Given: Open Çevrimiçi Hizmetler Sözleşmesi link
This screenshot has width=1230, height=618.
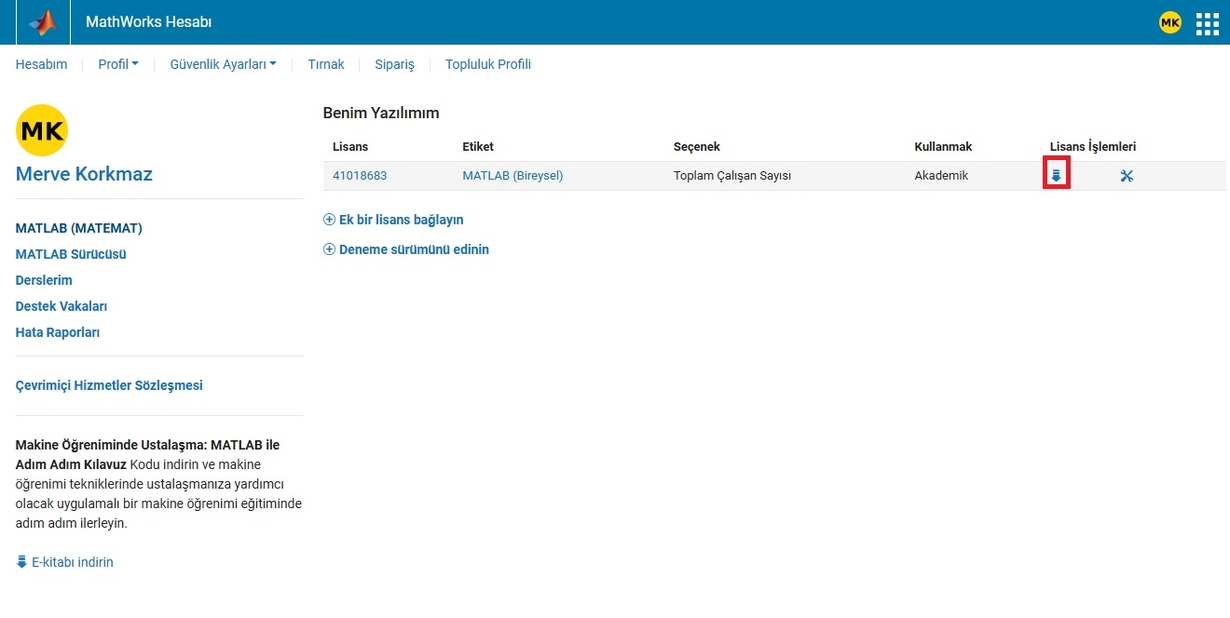Looking at the screenshot, I should [109, 385].
